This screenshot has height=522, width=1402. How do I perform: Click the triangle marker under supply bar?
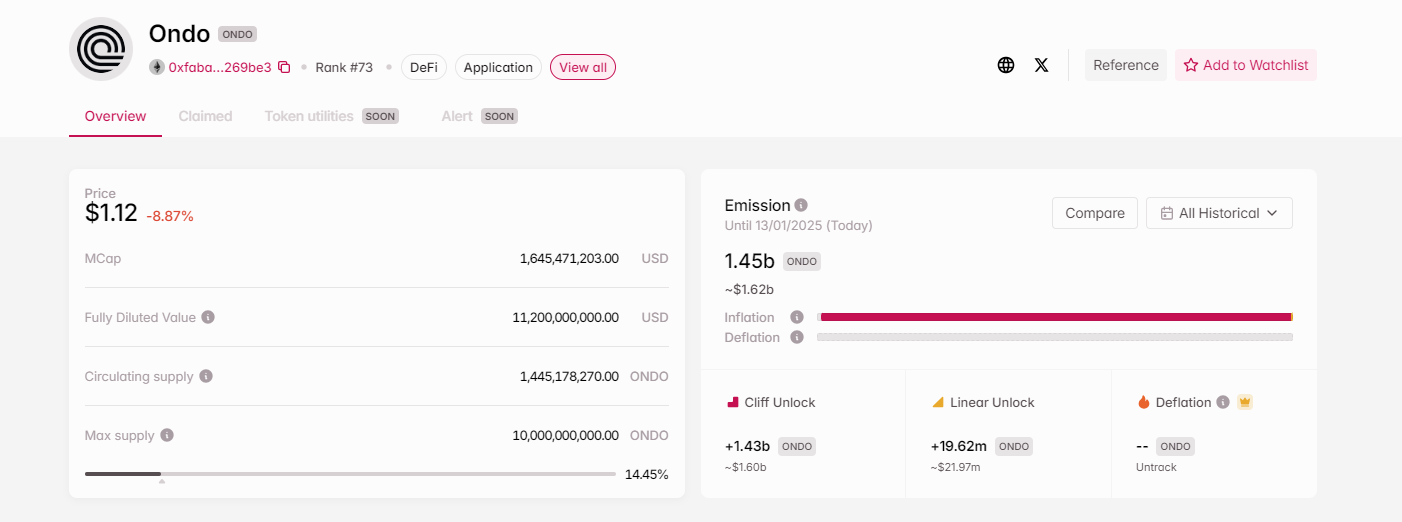point(161,482)
